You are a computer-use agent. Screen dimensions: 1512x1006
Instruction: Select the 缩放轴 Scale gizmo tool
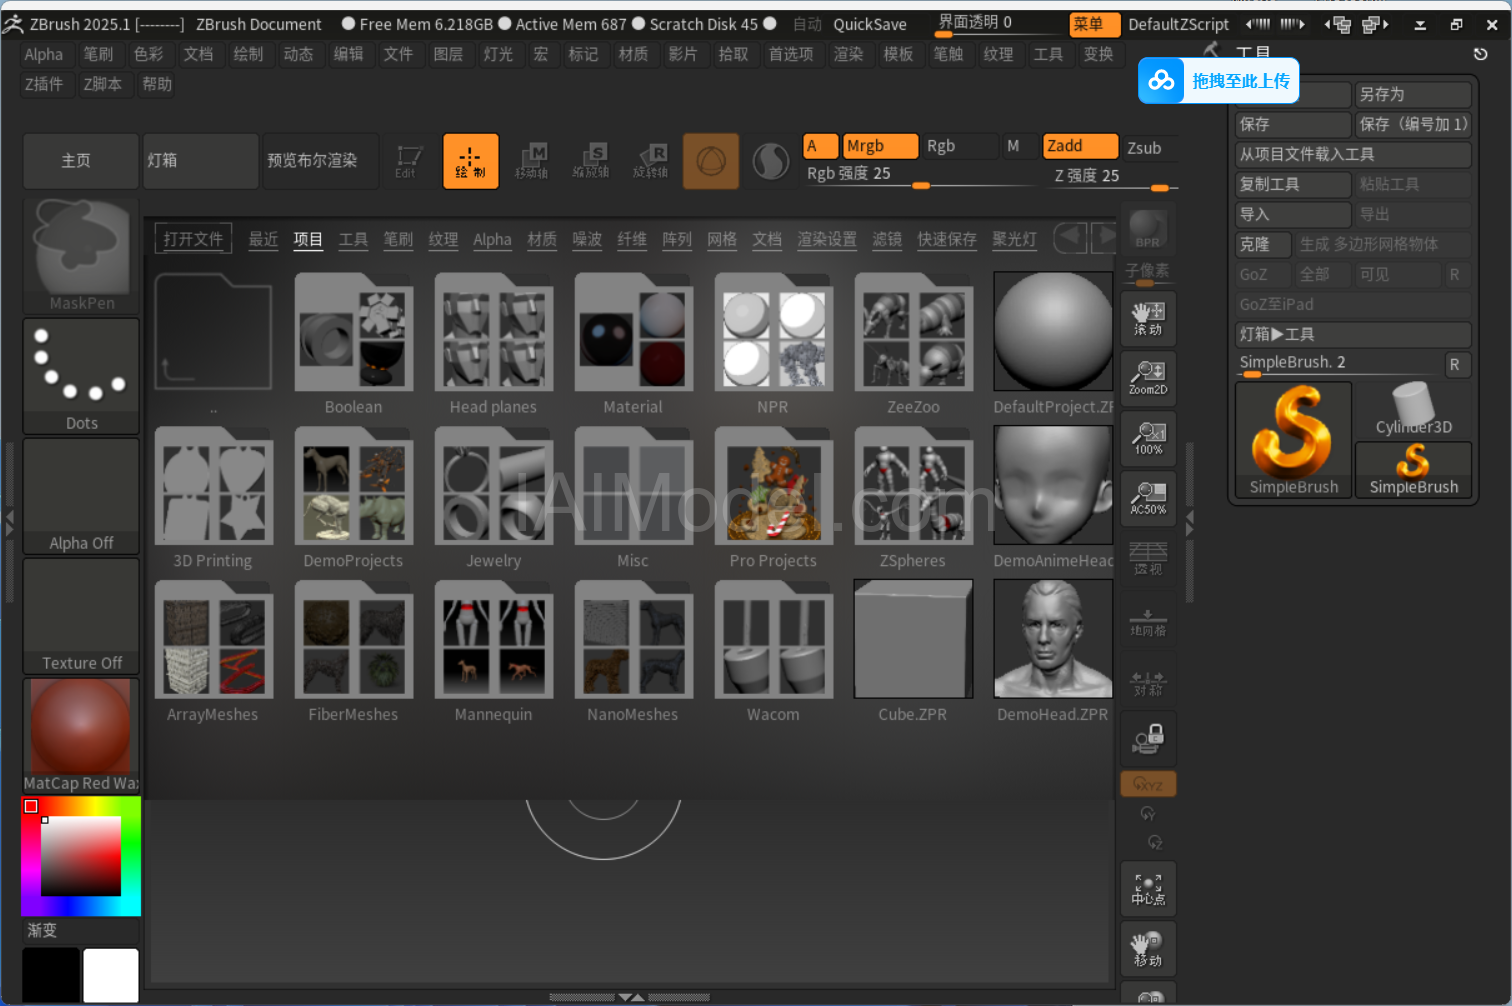click(591, 160)
